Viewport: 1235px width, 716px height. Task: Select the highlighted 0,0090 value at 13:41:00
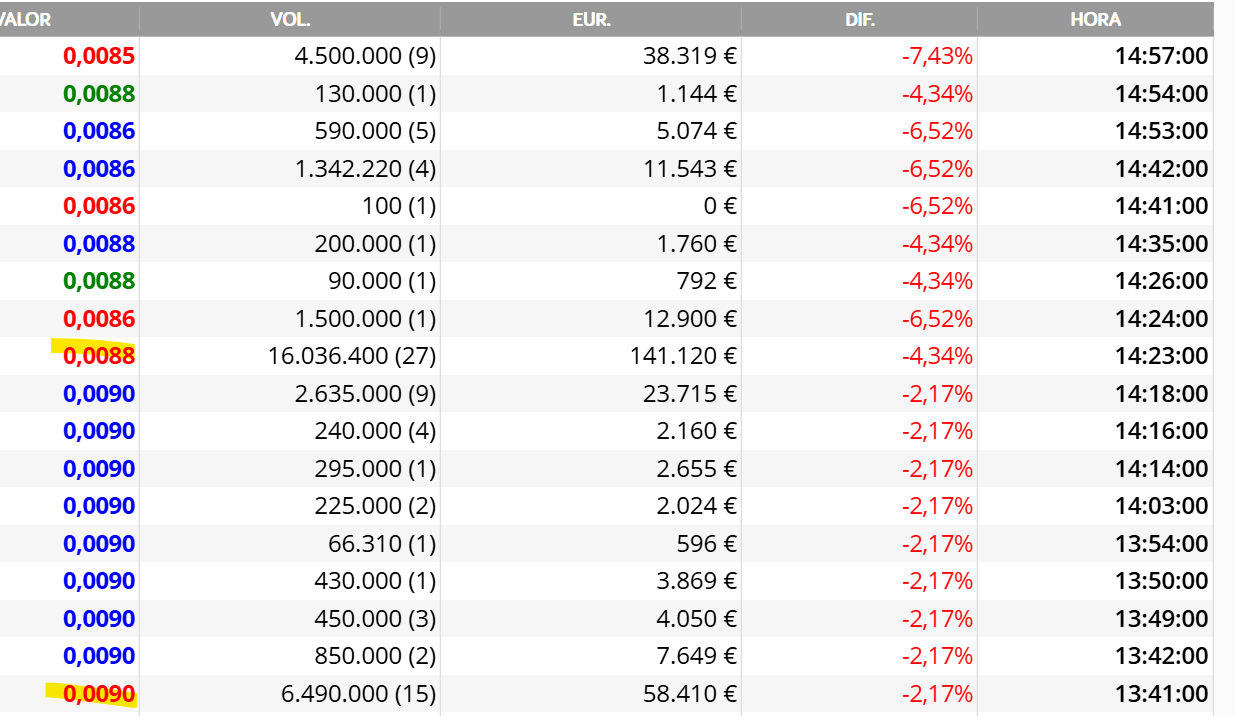(x=99, y=694)
